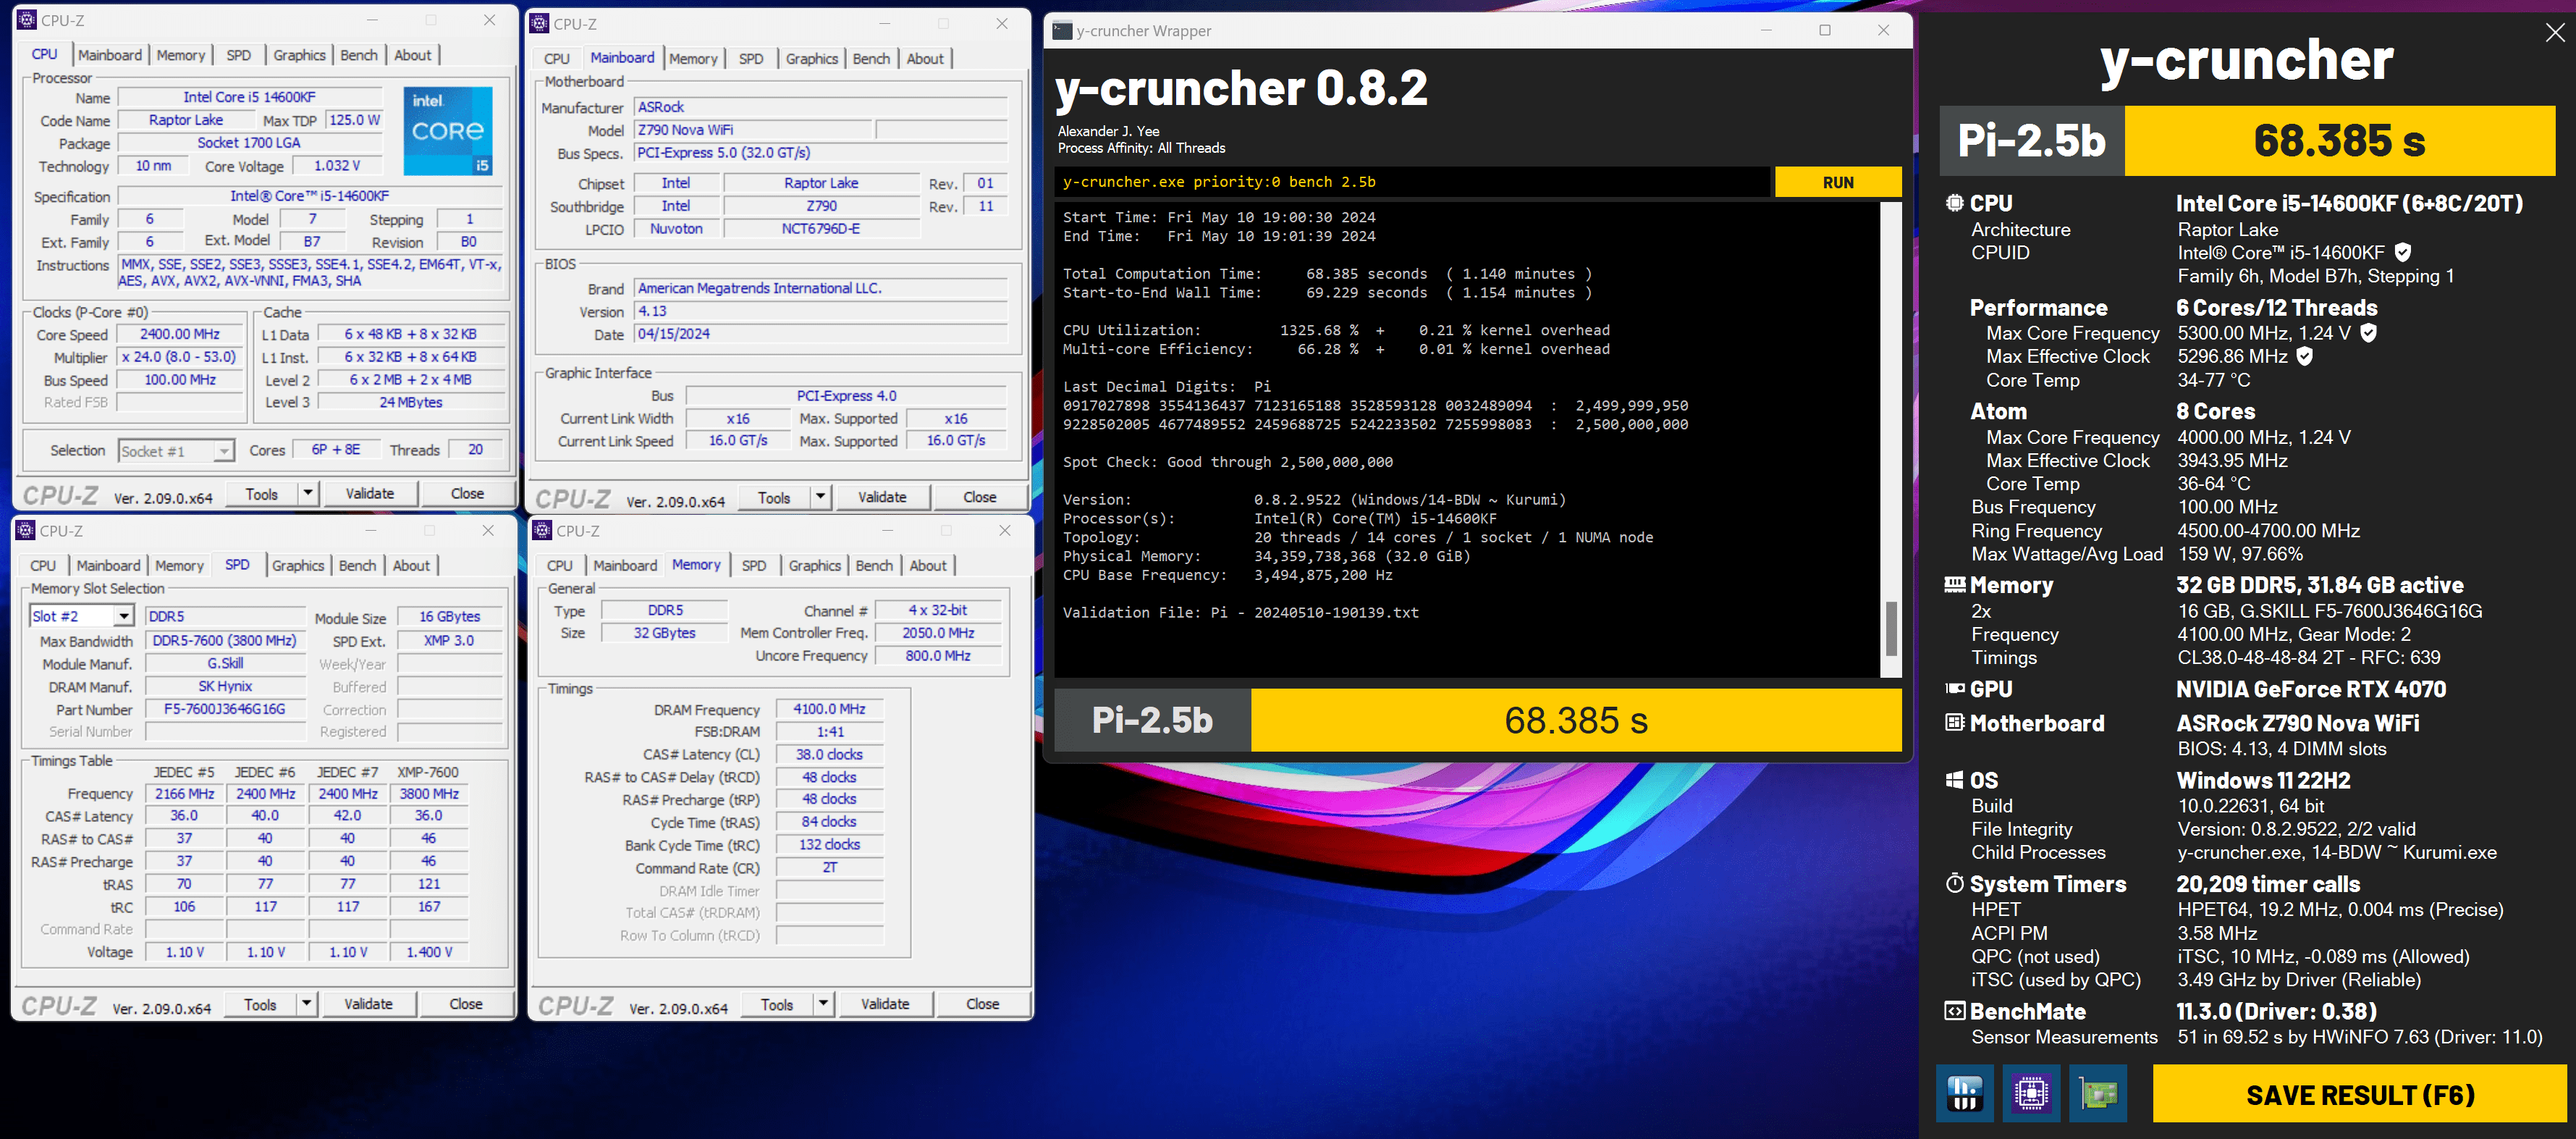Image resolution: width=2576 pixels, height=1139 pixels.
Task: Click the System Timers stopwatch icon
Action: click(1954, 883)
